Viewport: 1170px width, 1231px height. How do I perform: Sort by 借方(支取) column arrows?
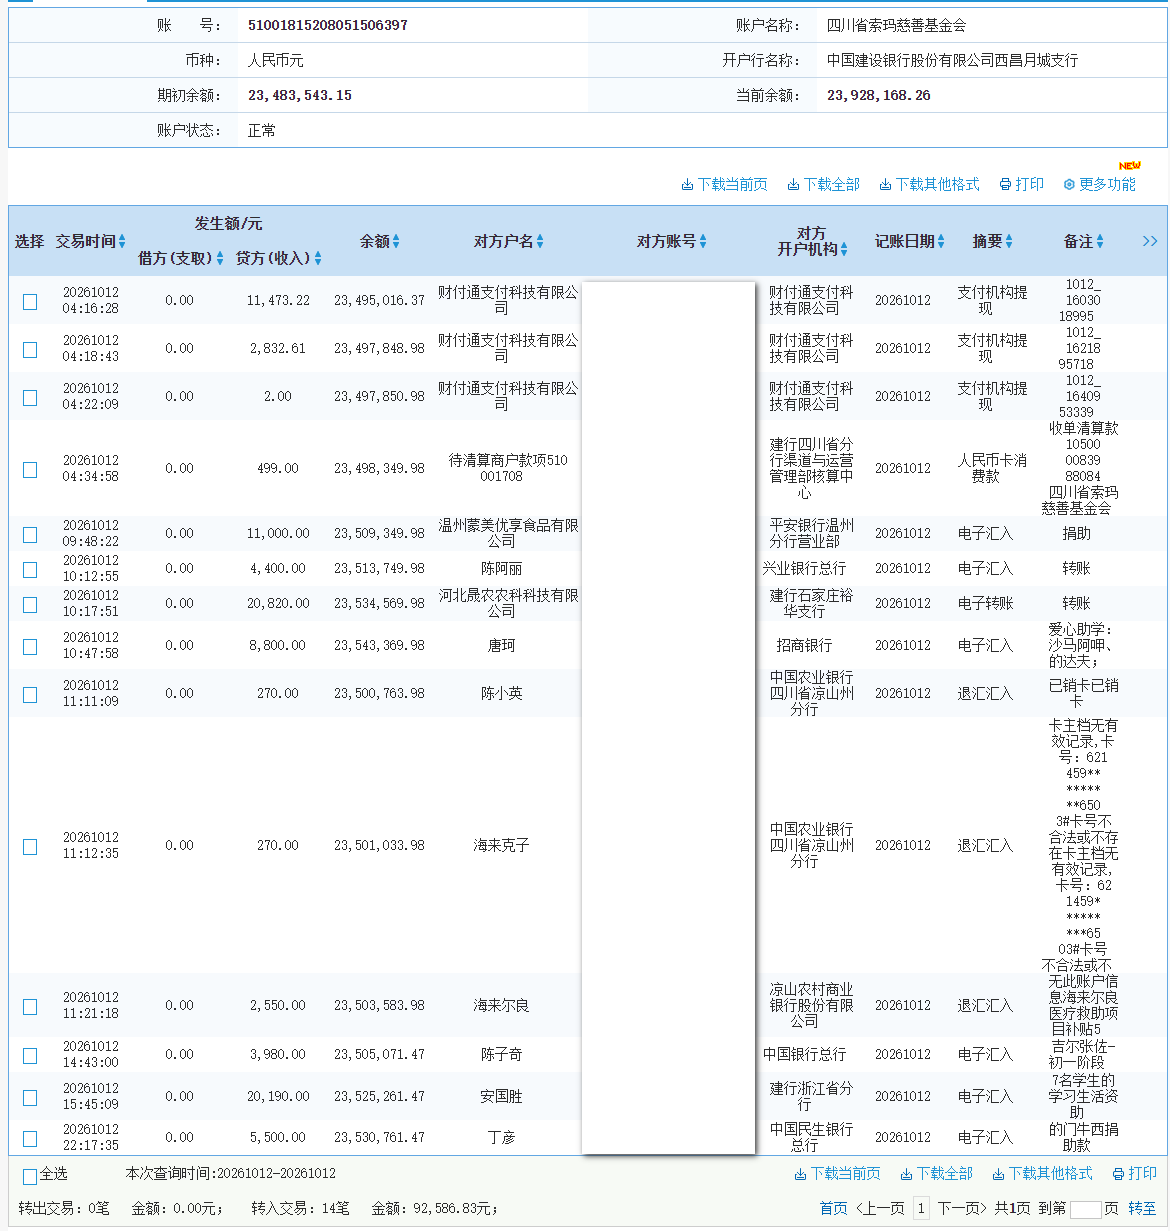click(220, 258)
